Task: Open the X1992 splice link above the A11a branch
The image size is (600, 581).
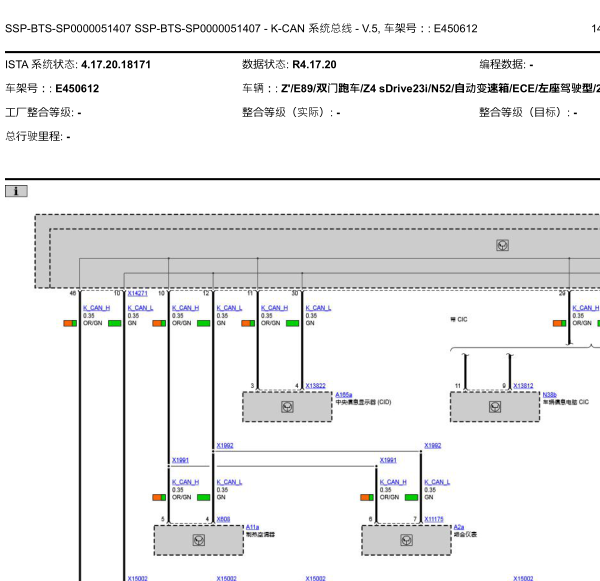Action: [x=225, y=446]
